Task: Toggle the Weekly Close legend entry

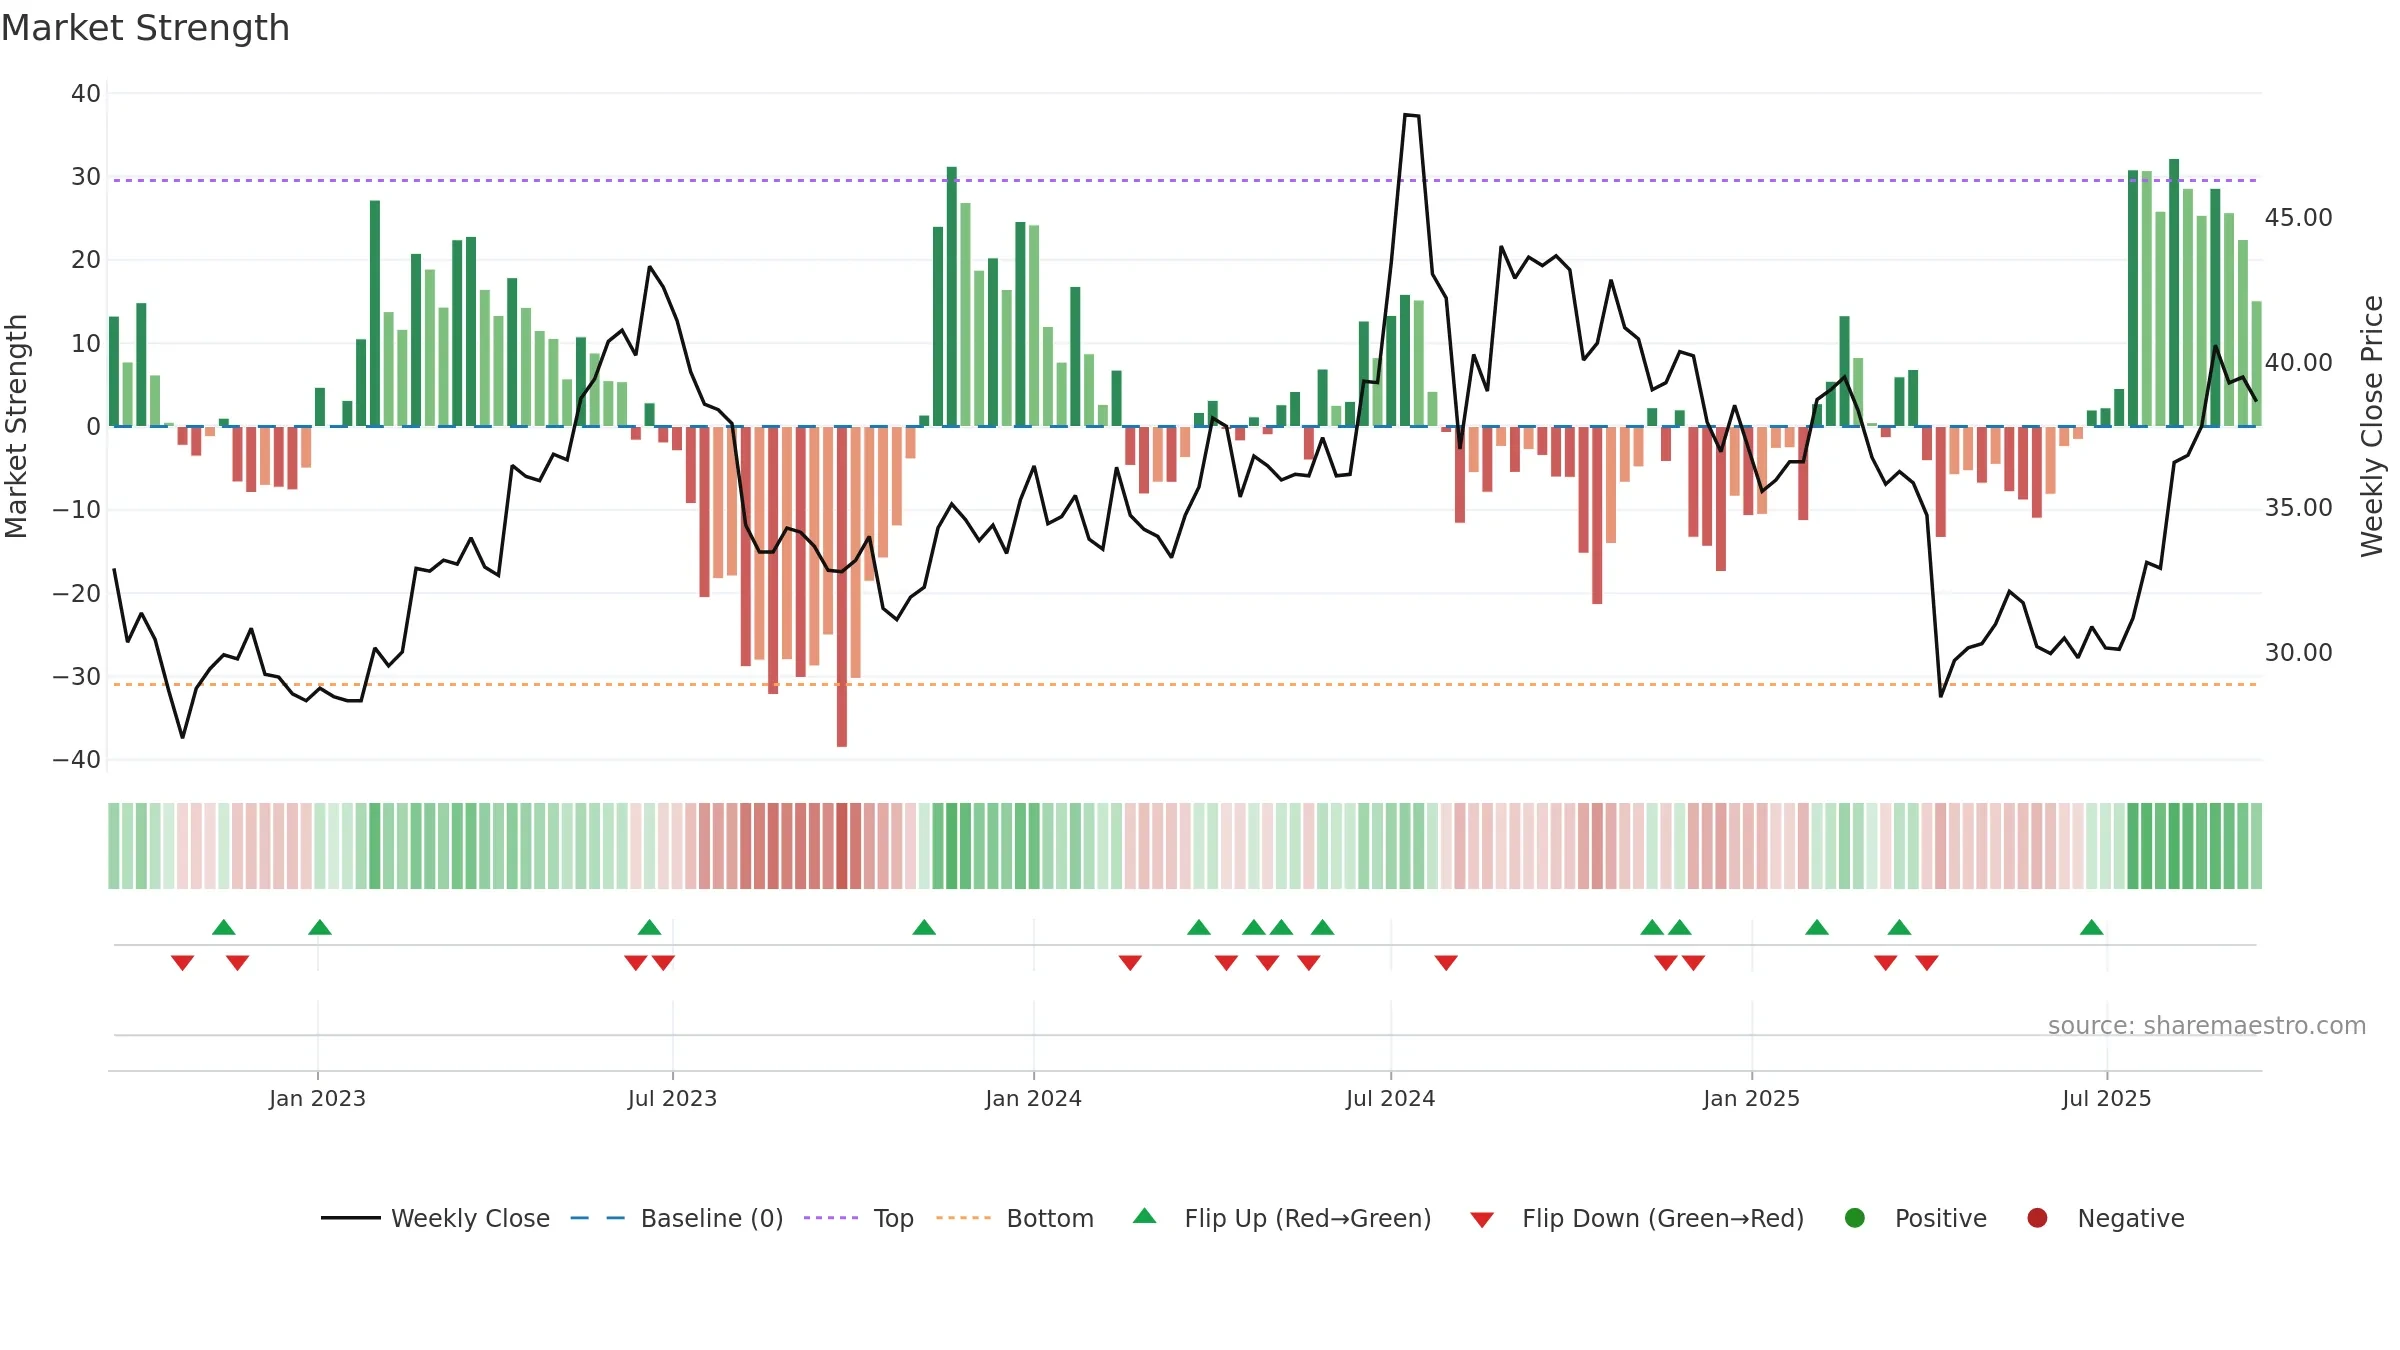Action: (x=435, y=1218)
